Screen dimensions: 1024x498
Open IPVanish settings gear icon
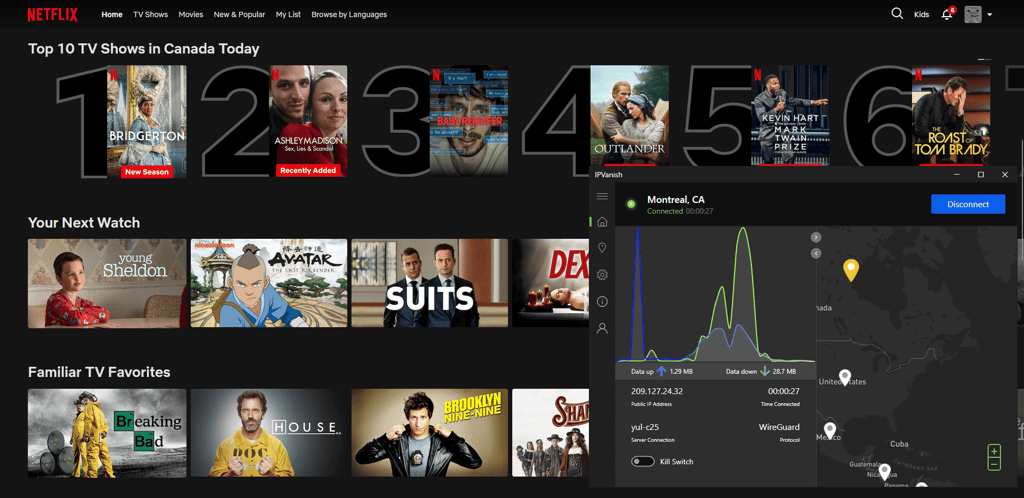tap(602, 275)
